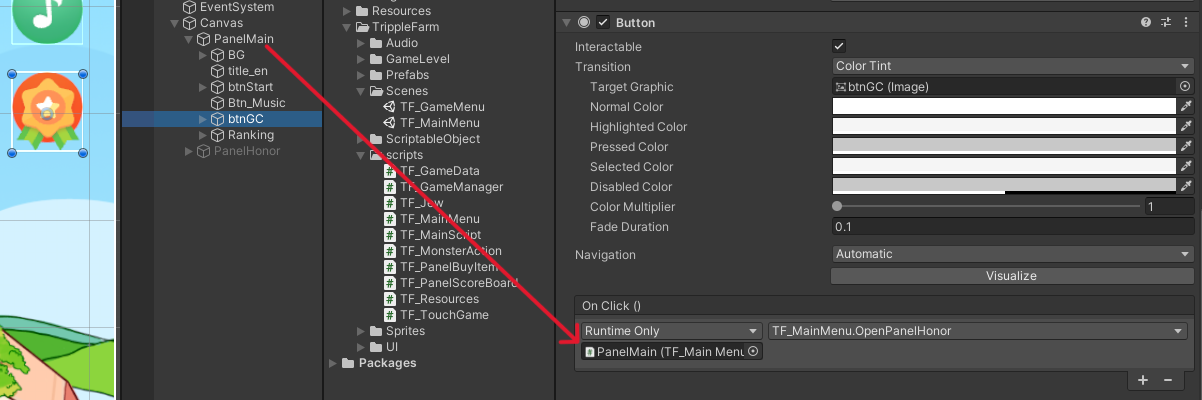Add a new On Click event entry
The image size is (1202, 400).
click(1143, 380)
